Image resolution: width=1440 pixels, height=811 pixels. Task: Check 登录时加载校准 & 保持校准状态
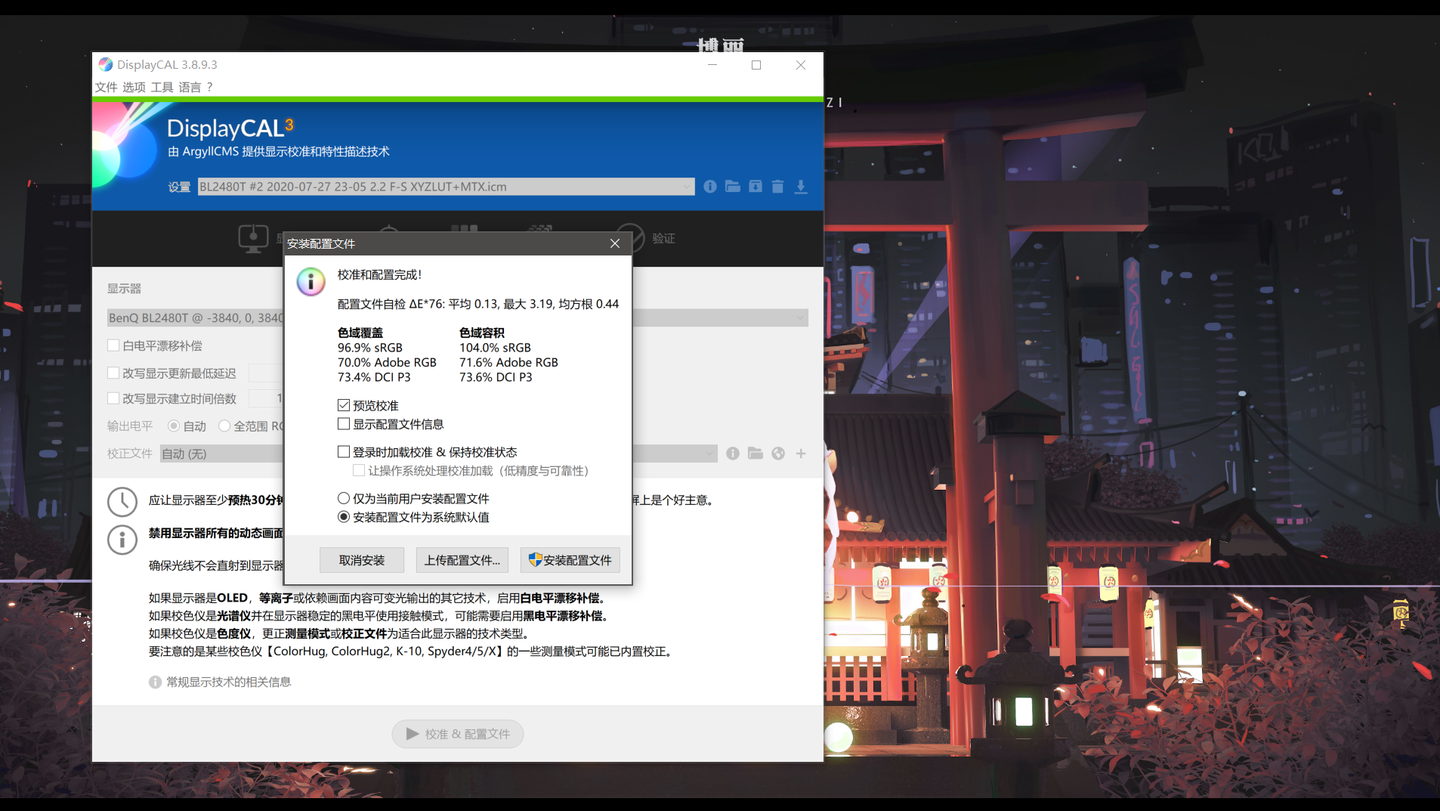(x=343, y=452)
